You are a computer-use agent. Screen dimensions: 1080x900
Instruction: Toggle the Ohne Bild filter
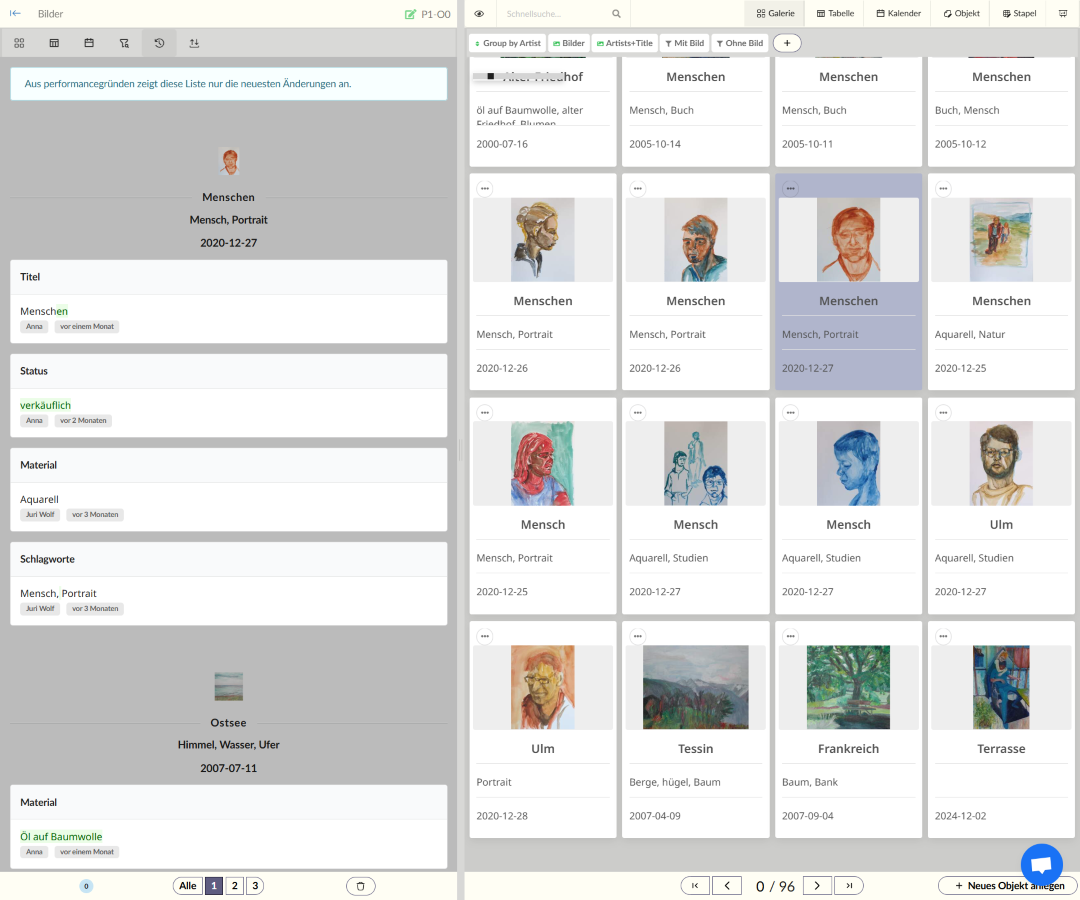click(740, 43)
